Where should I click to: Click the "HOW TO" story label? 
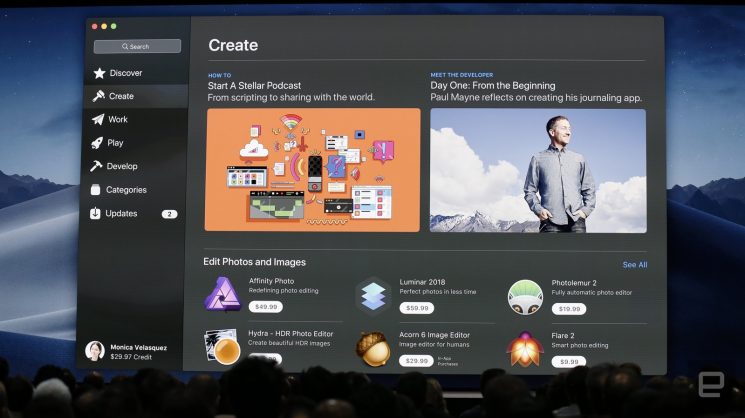pos(220,76)
